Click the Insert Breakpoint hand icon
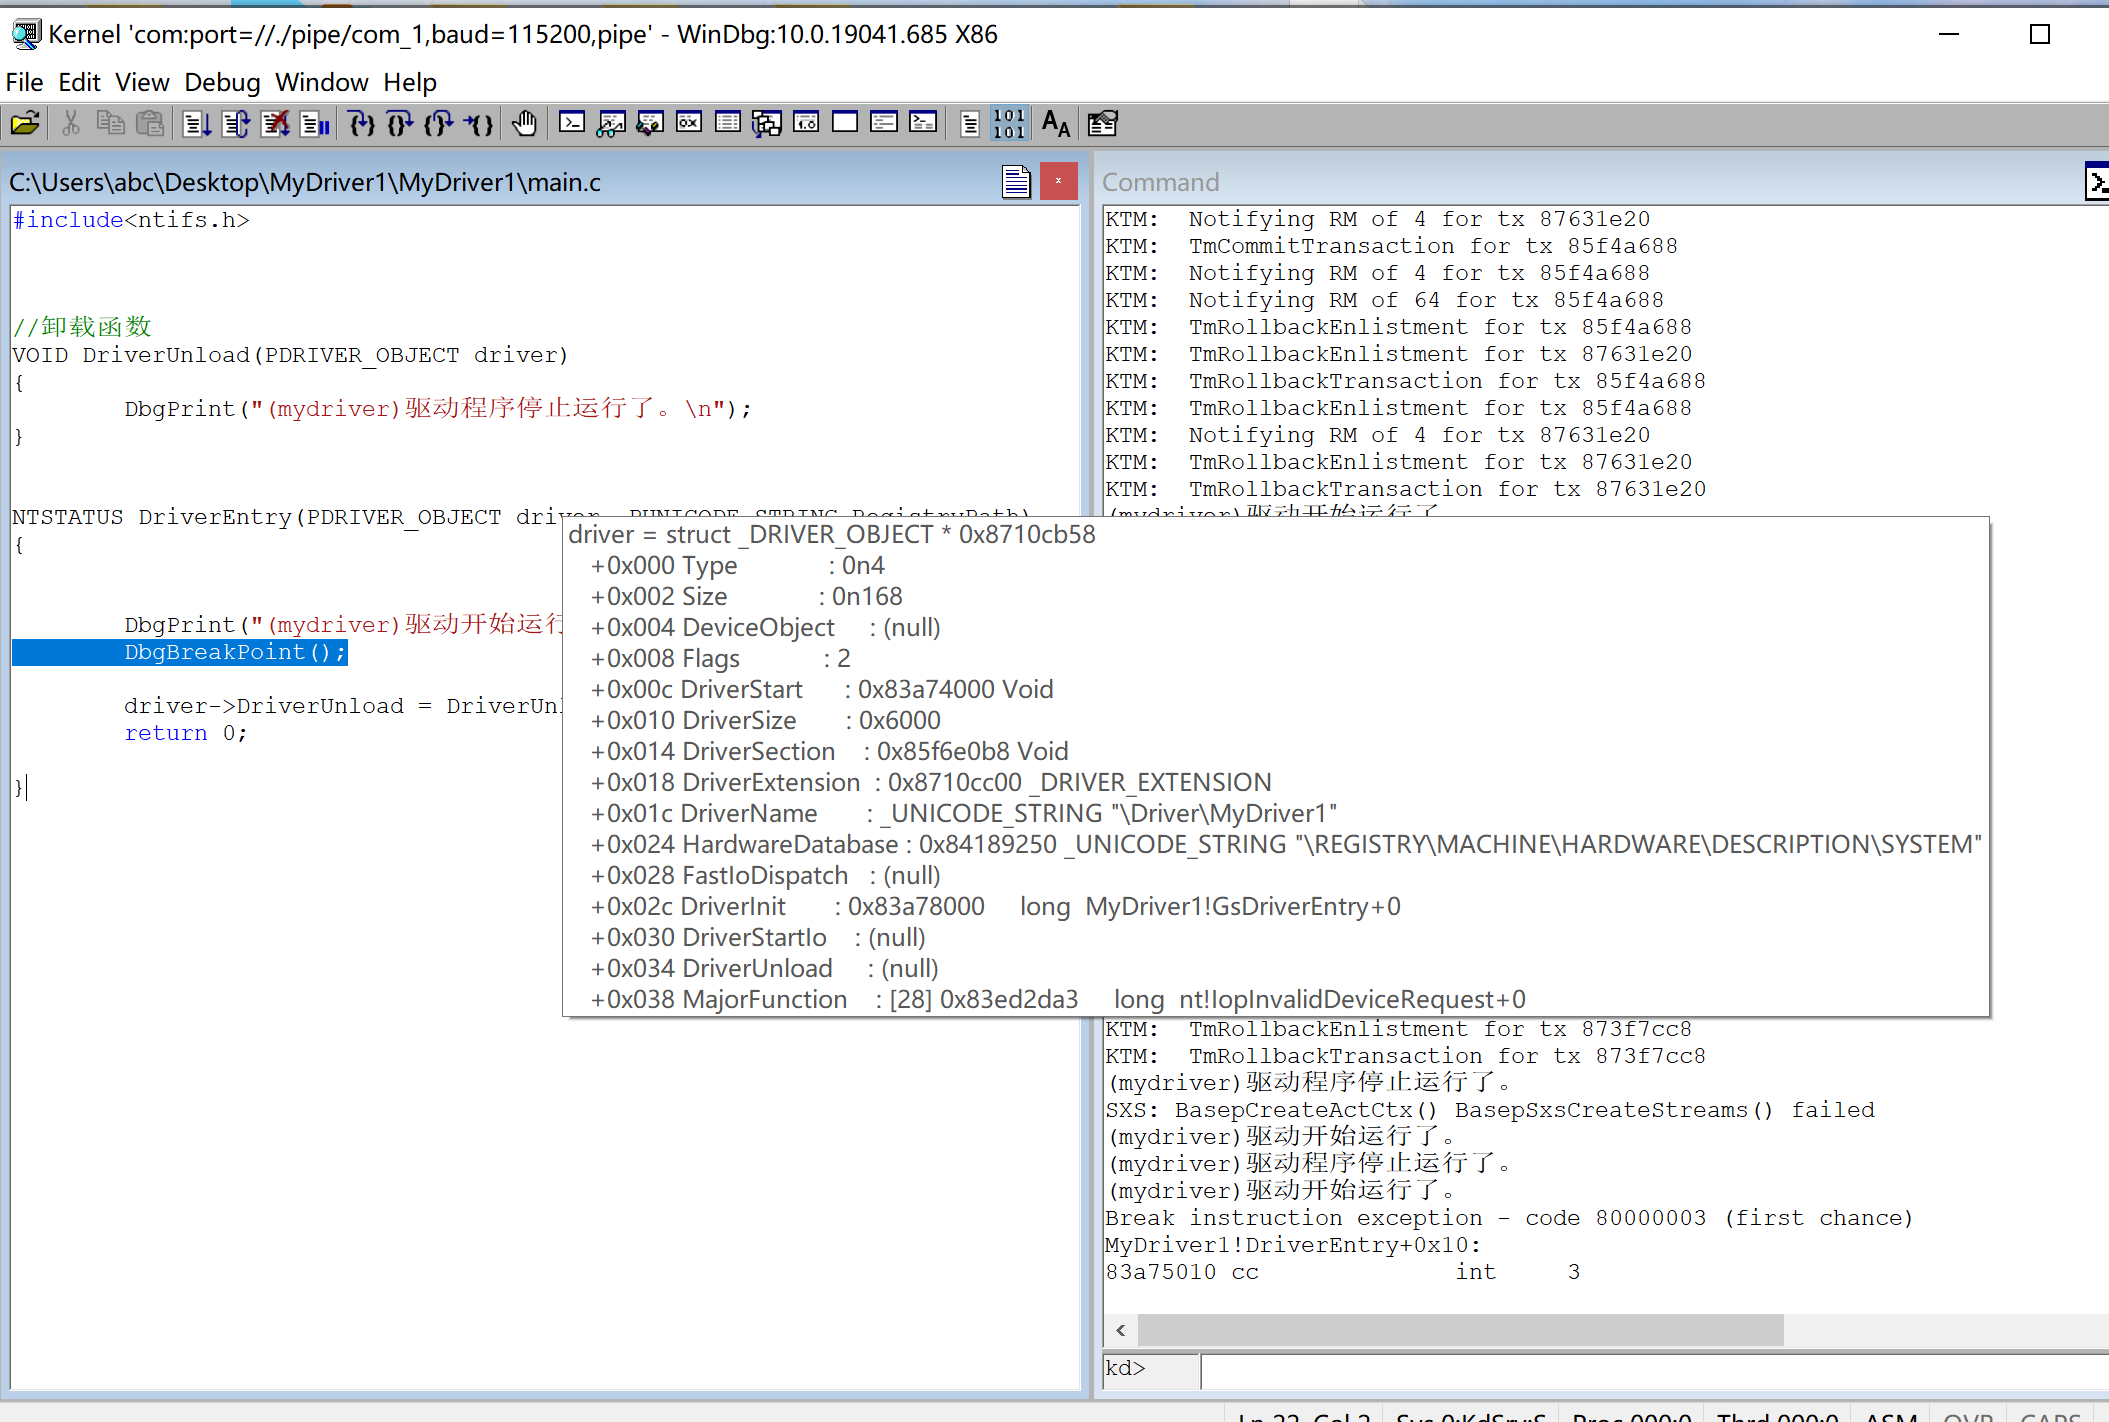2109x1422 pixels. pos(524,124)
